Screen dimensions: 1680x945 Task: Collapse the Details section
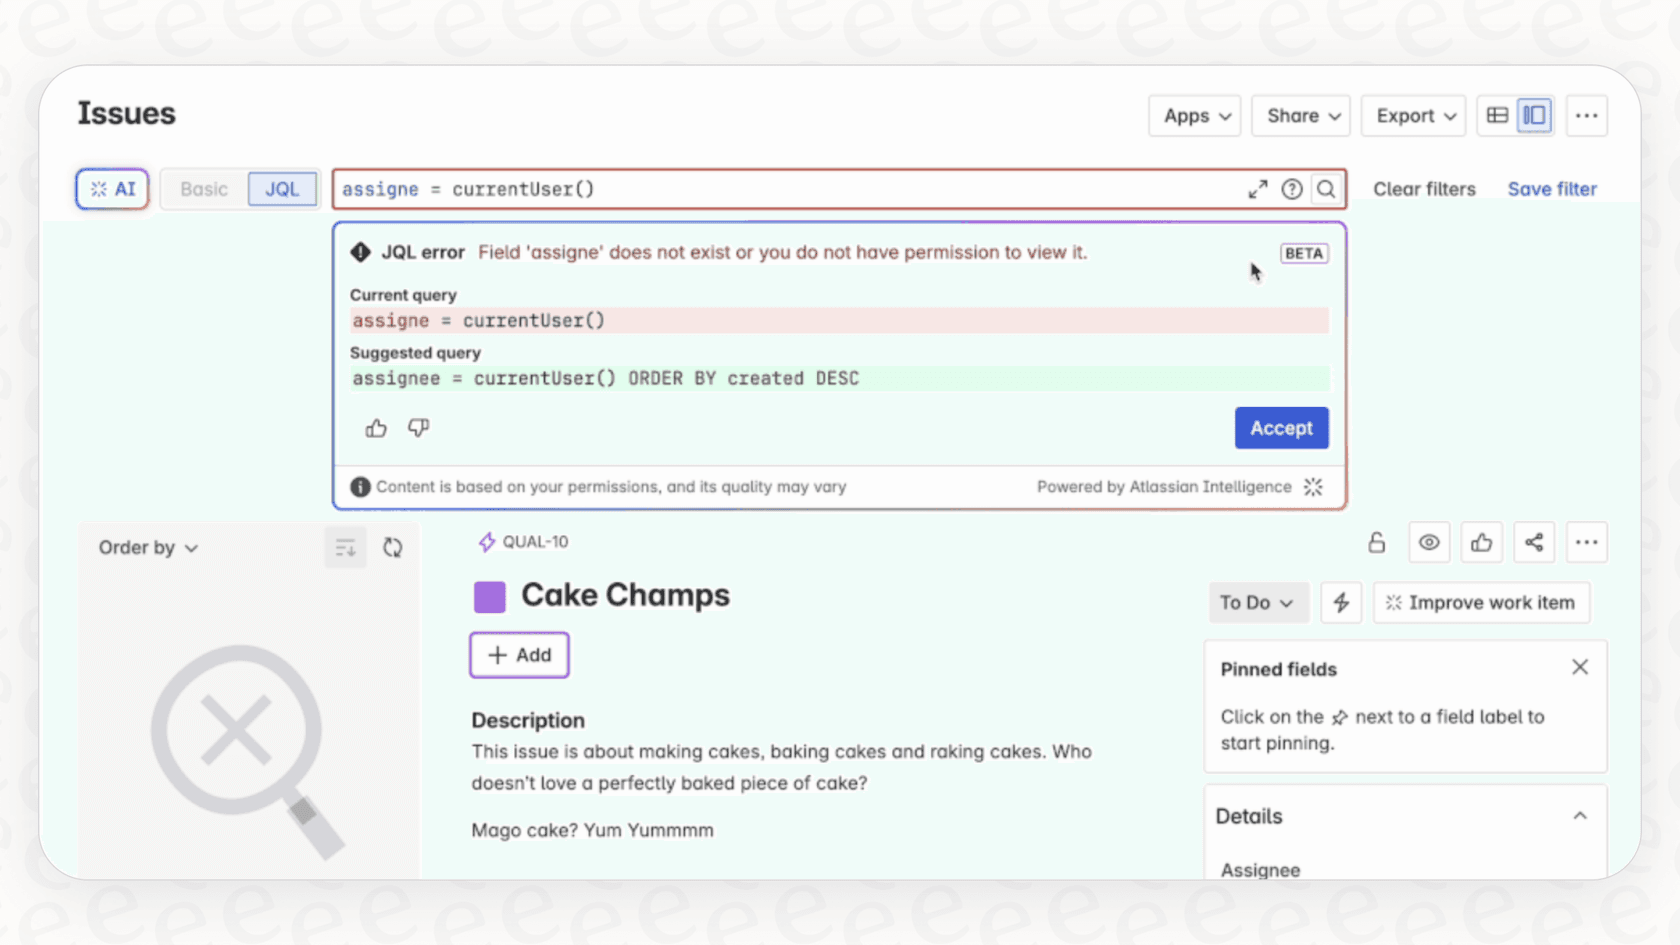point(1581,816)
